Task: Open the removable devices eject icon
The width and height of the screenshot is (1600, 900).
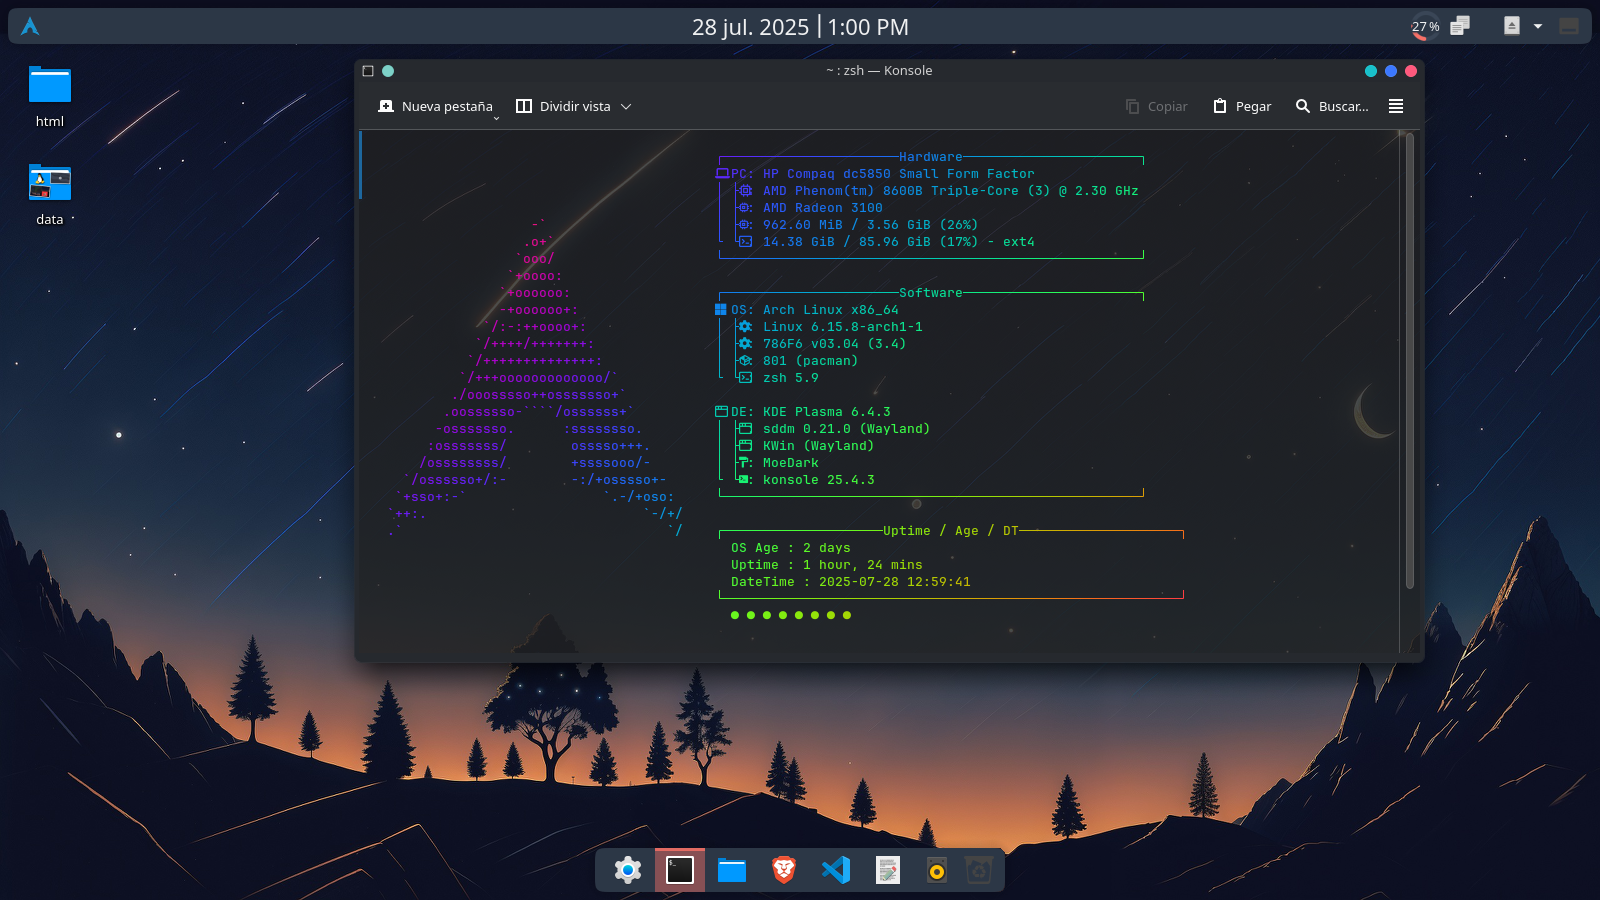Action: pos(1511,26)
